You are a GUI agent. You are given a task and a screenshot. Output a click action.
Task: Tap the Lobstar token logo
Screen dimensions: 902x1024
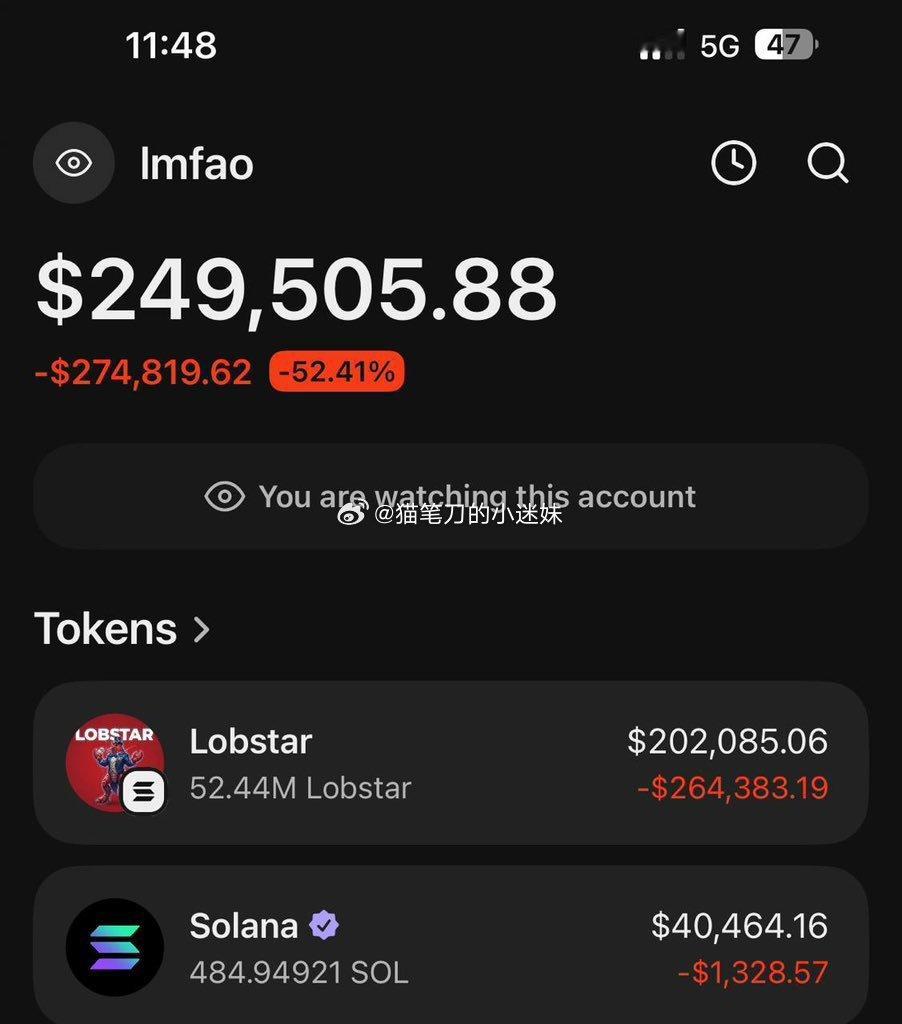tap(115, 762)
